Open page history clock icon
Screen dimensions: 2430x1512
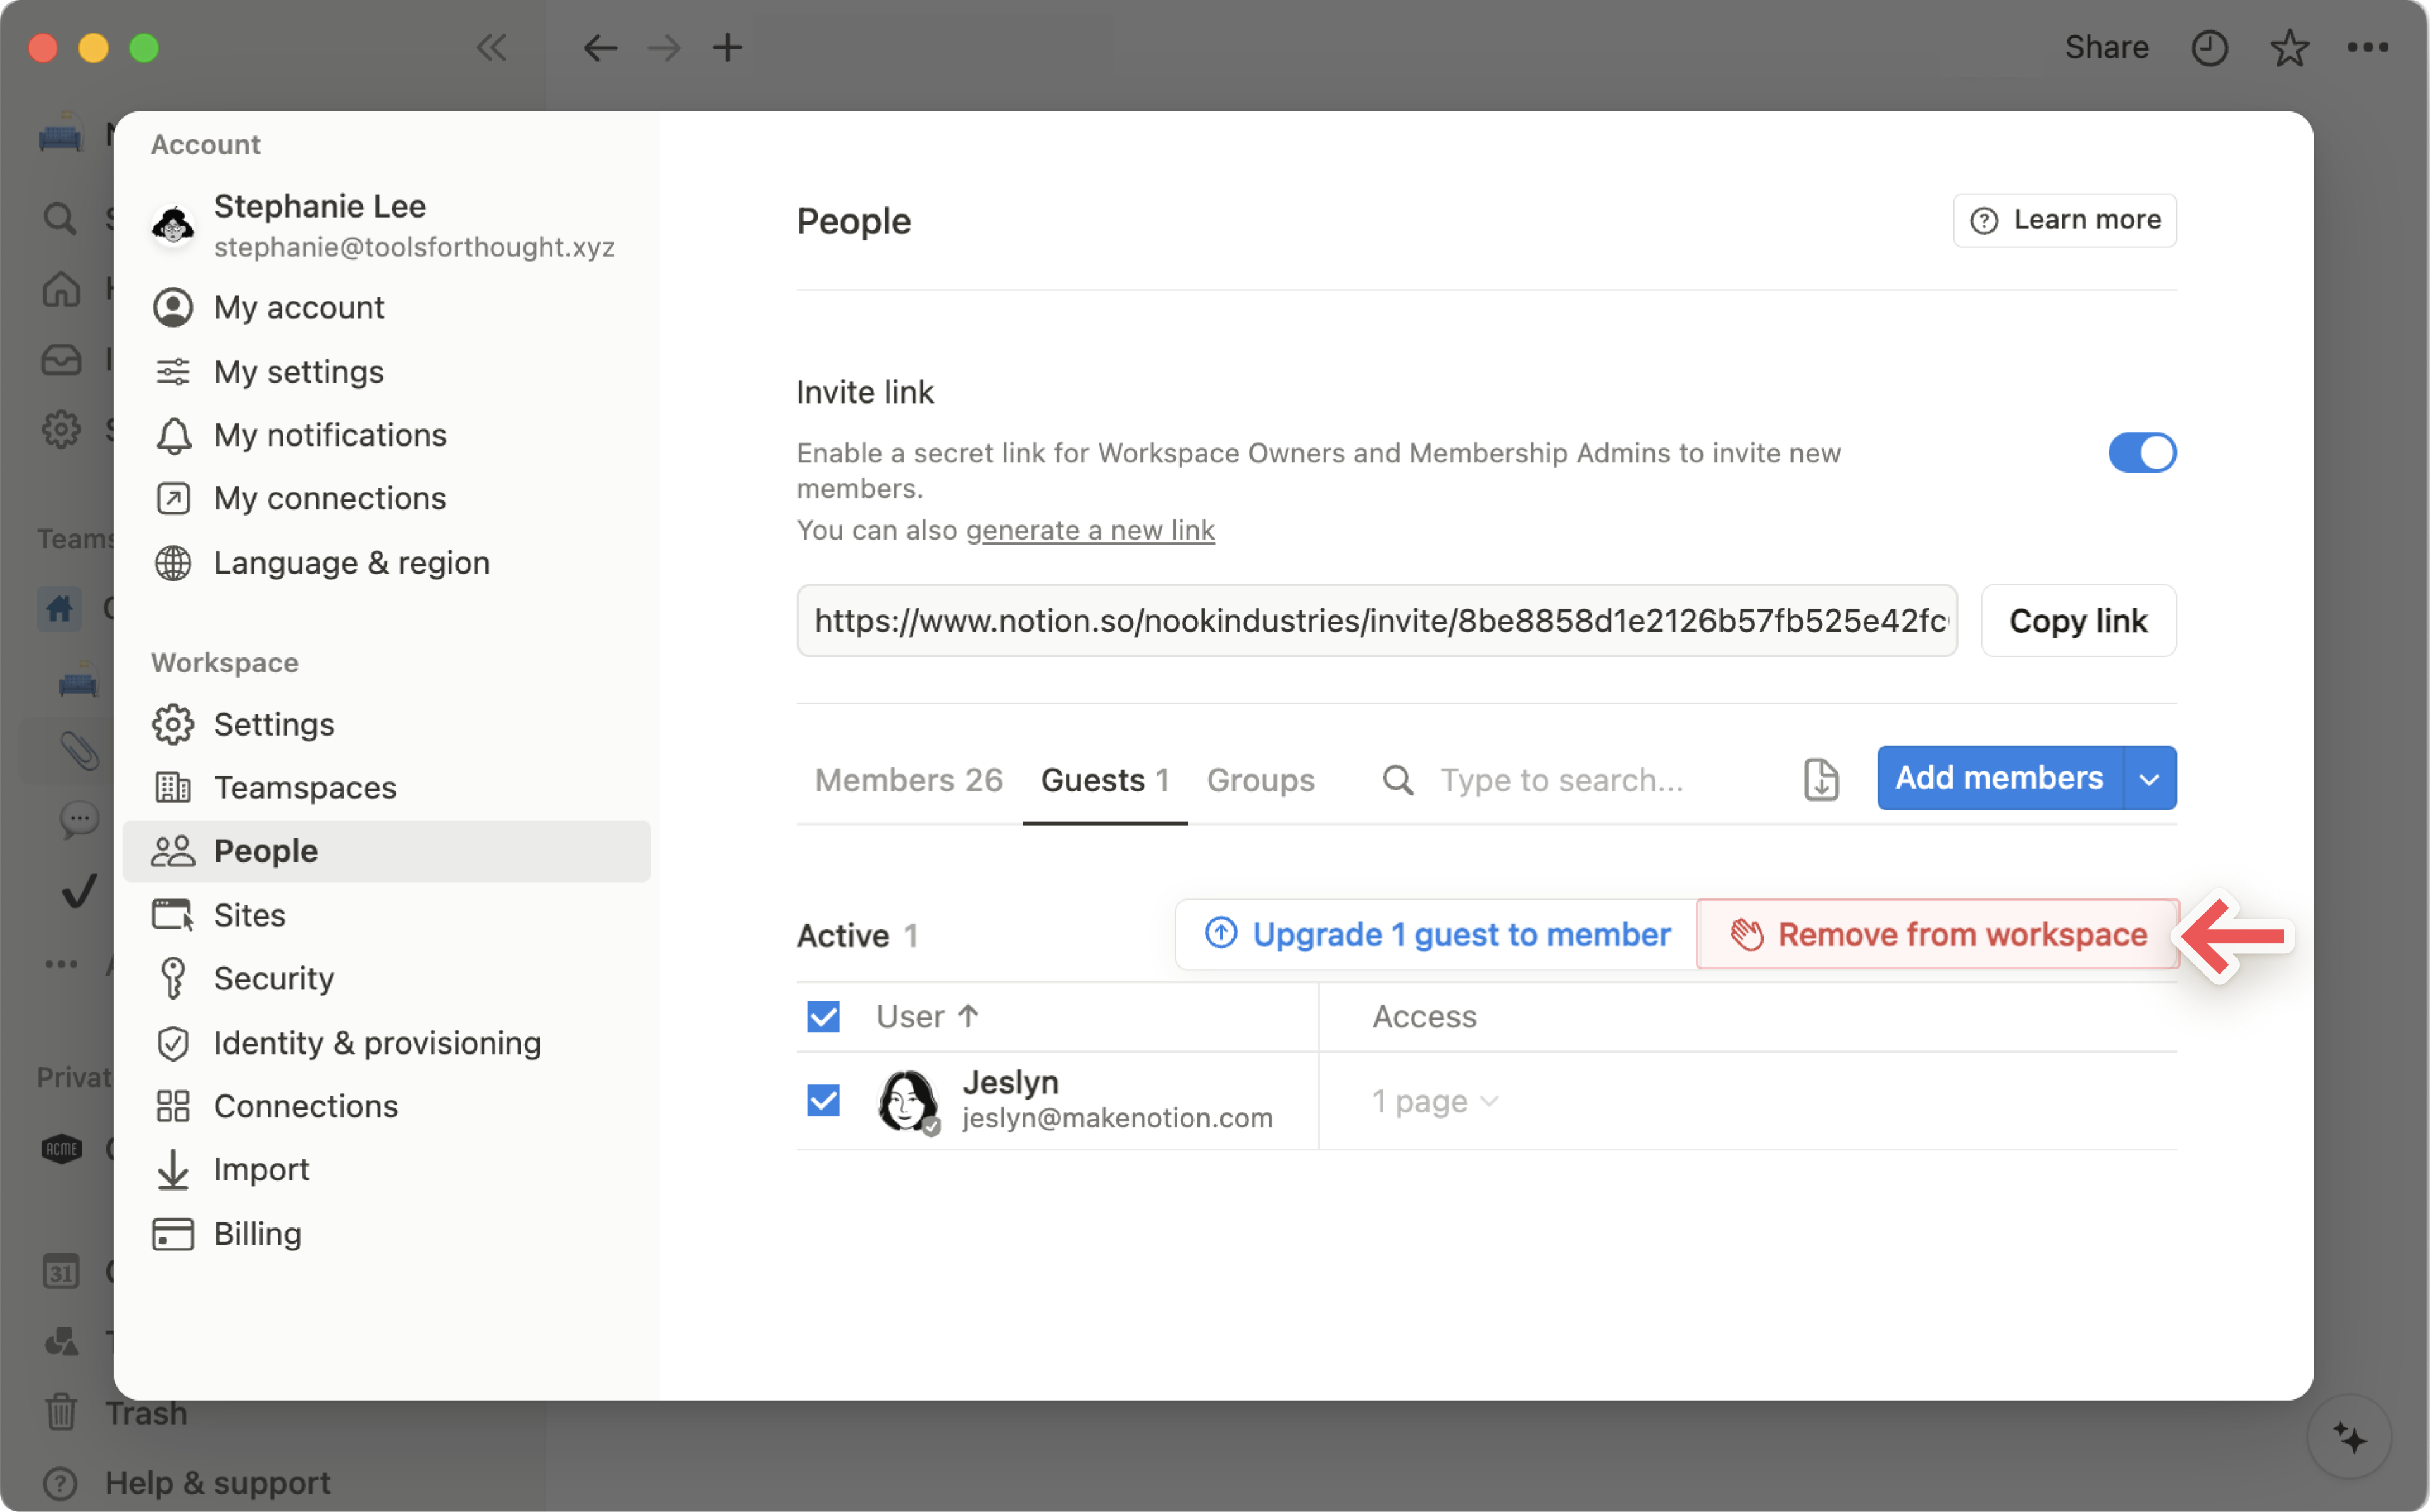click(2209, 47)
